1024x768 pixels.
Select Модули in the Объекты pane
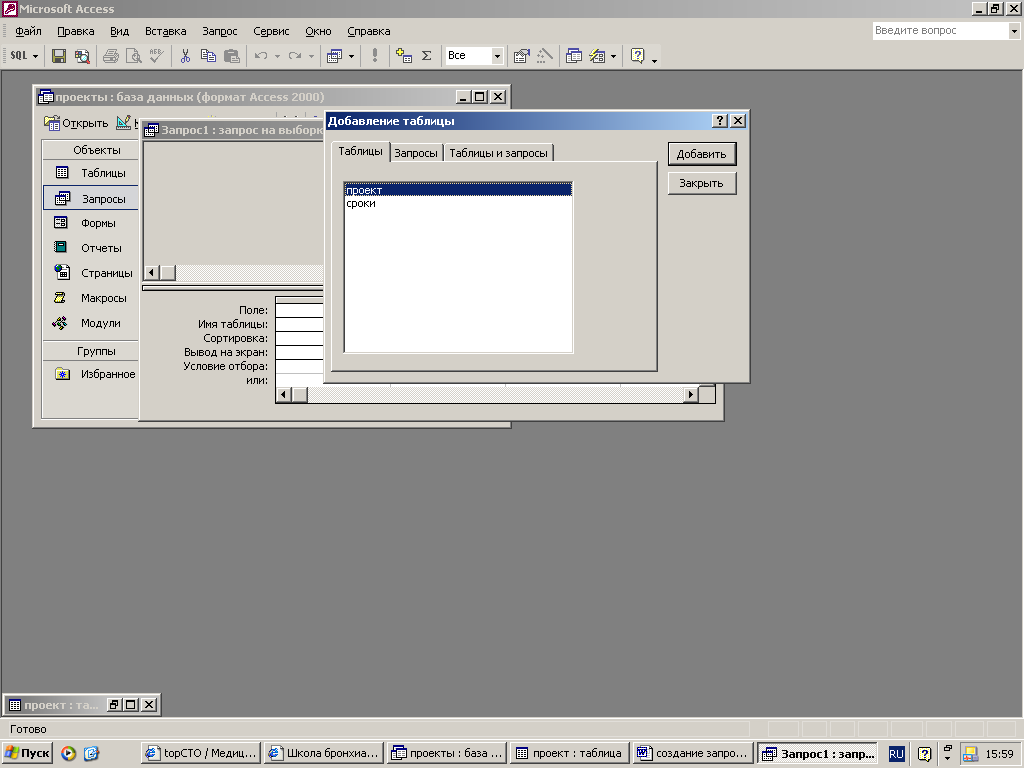[91, 323]
